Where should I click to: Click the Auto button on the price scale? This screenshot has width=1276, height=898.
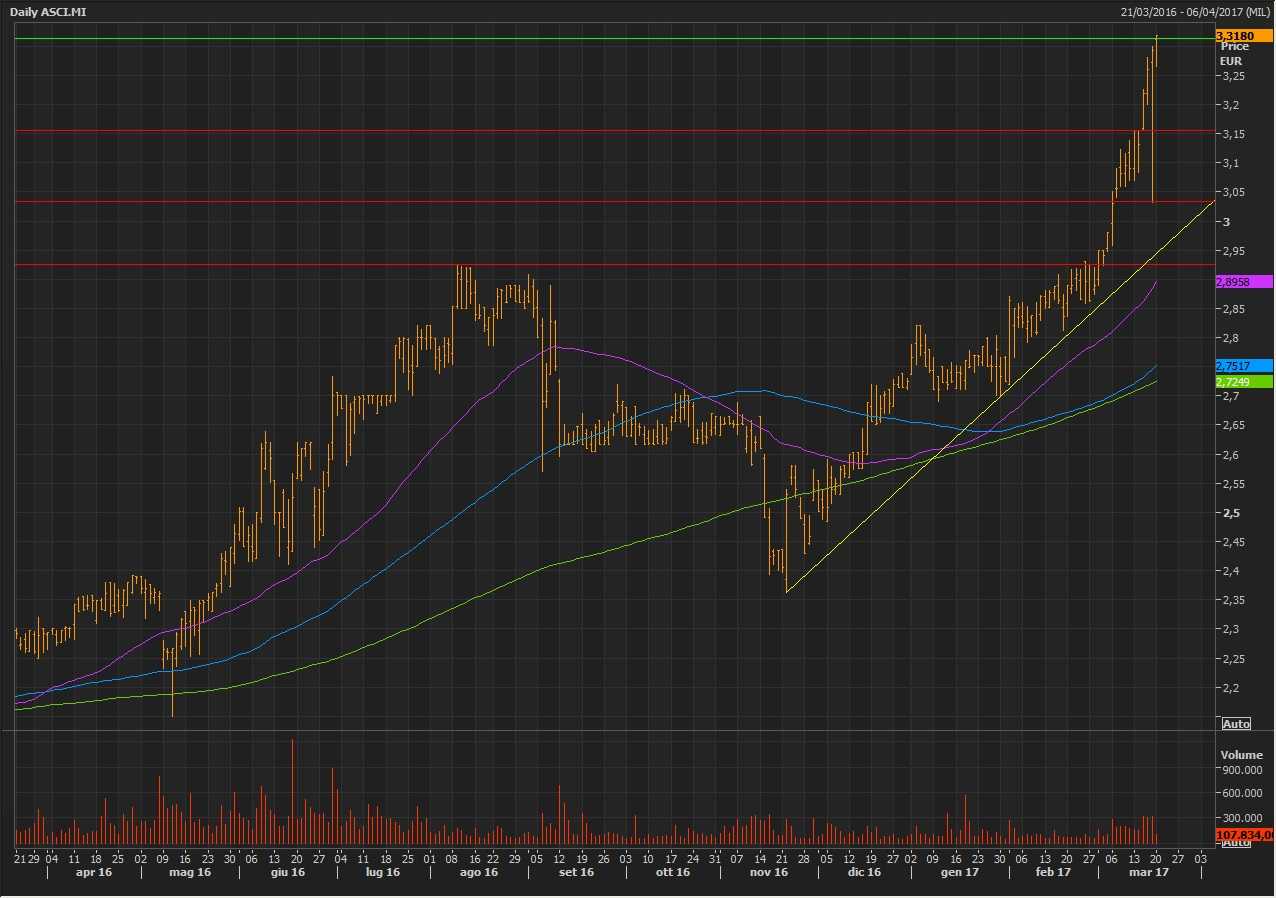(1236, 723)
